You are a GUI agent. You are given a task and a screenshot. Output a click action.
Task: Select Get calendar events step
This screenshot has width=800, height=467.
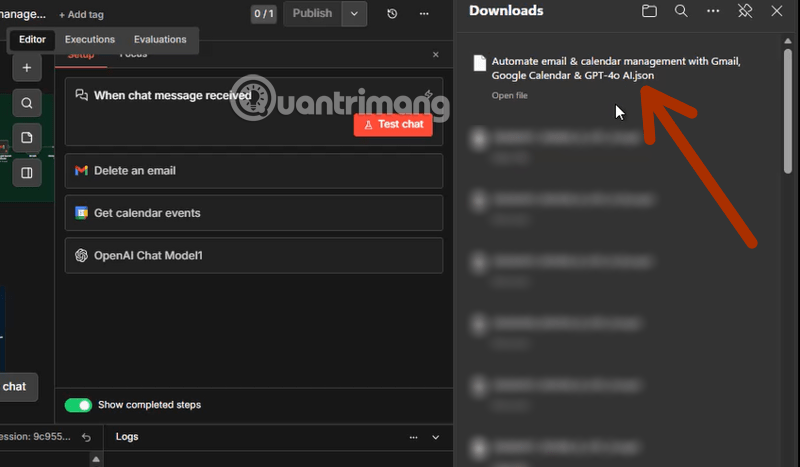tap(254, 213)
